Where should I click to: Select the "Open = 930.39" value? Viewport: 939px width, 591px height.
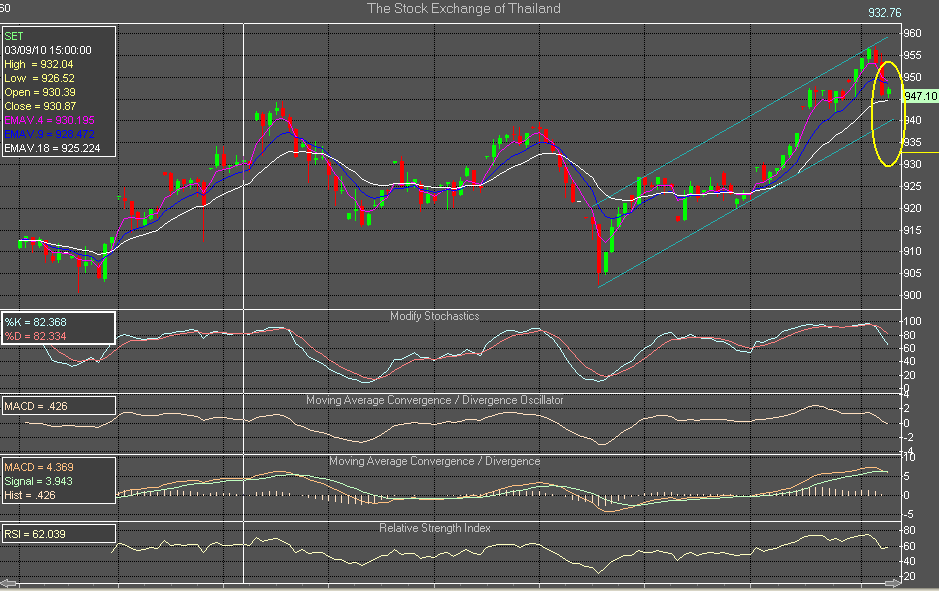click(40, 92)
